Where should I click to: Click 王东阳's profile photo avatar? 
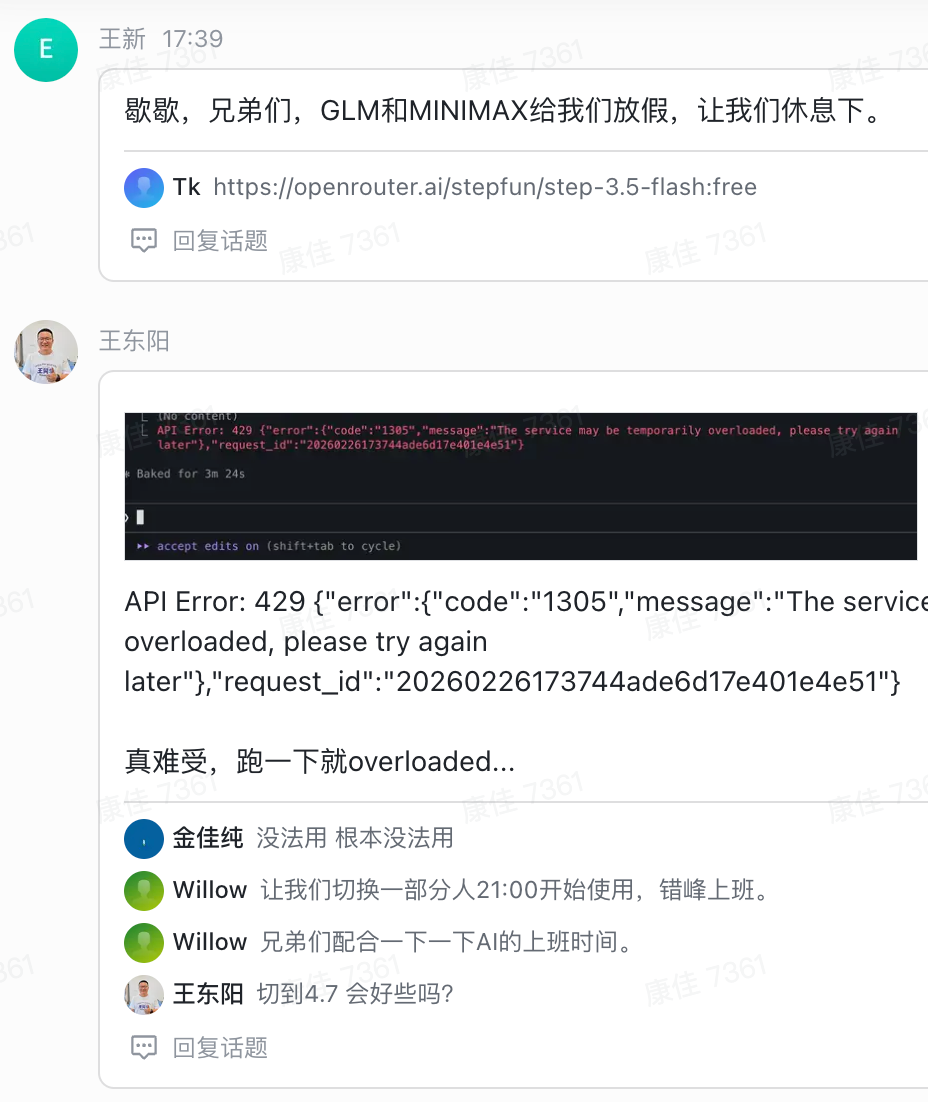pos(46,352)
